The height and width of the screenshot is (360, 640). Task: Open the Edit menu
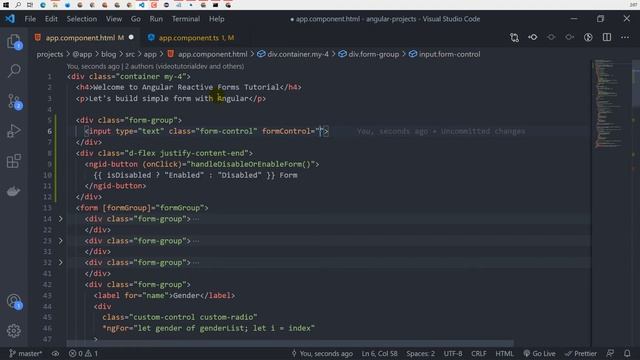tap(51, 19)
